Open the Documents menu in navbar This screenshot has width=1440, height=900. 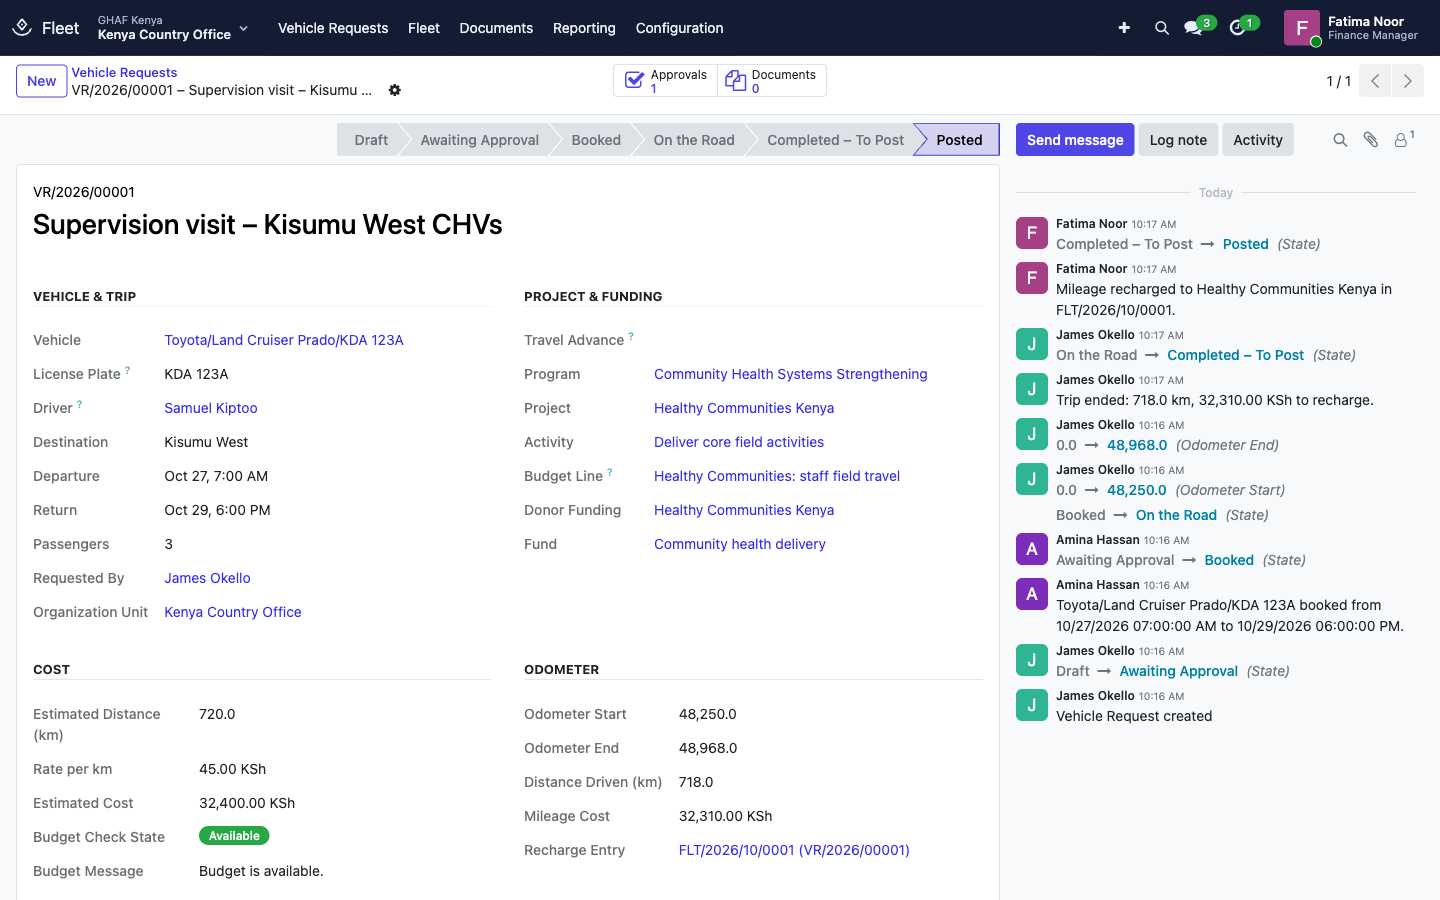[496, 28]
